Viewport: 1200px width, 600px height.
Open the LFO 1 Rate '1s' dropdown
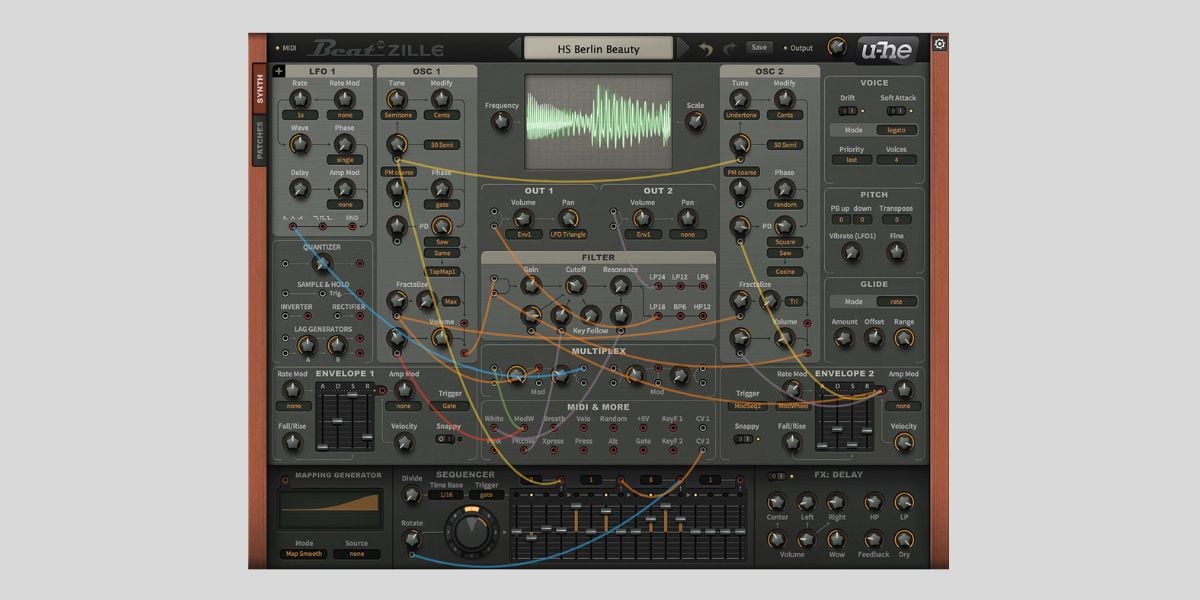(300, 115)
